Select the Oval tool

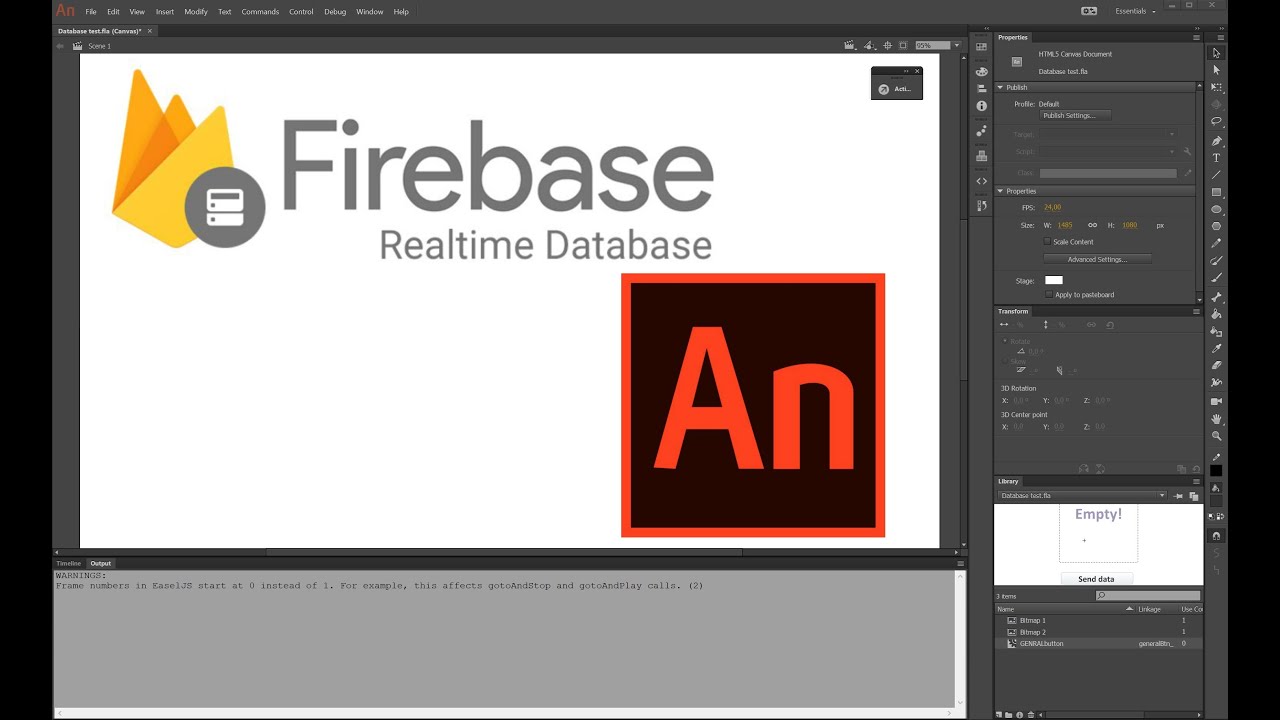coord(1216,209)
